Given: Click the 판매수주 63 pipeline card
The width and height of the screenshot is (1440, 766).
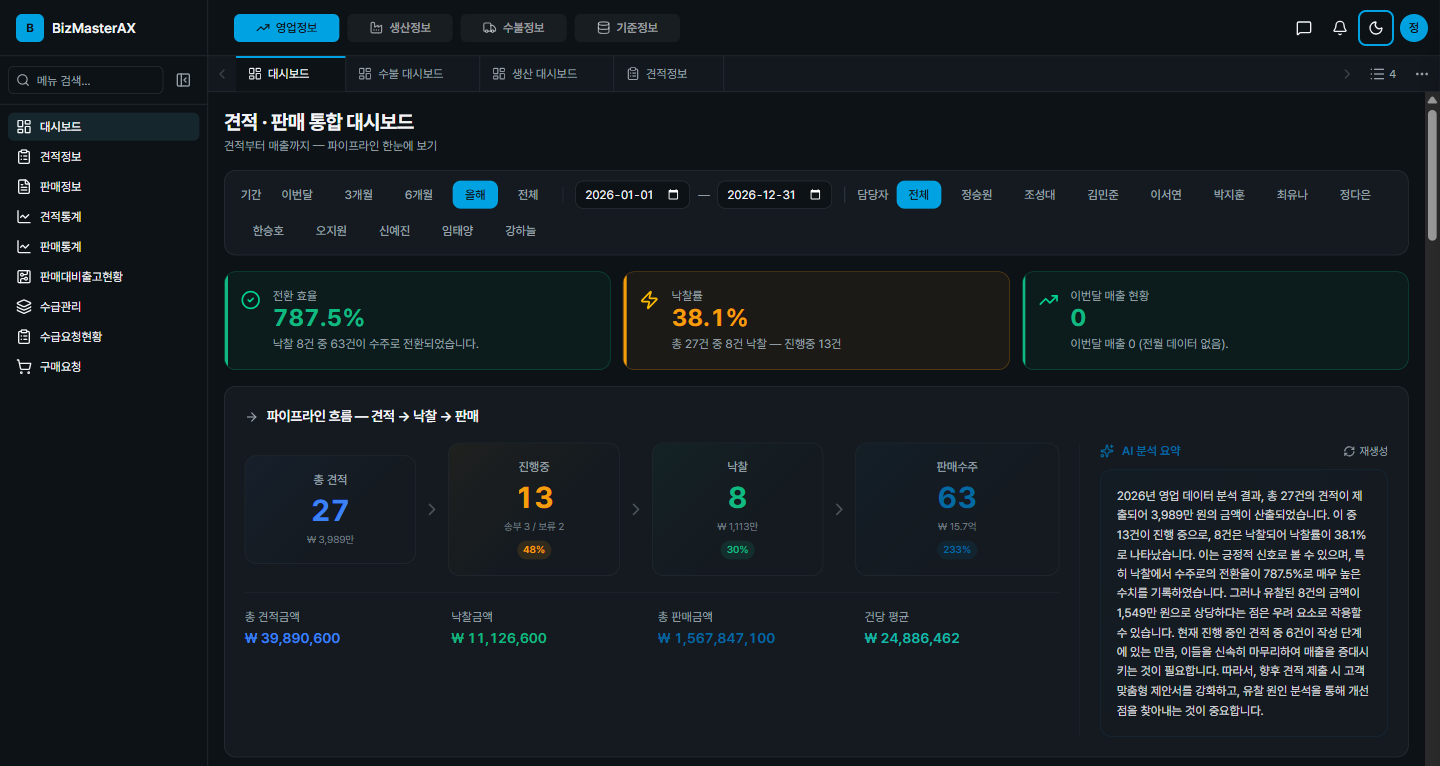Looking at the screenshot, I should [957, 509].
